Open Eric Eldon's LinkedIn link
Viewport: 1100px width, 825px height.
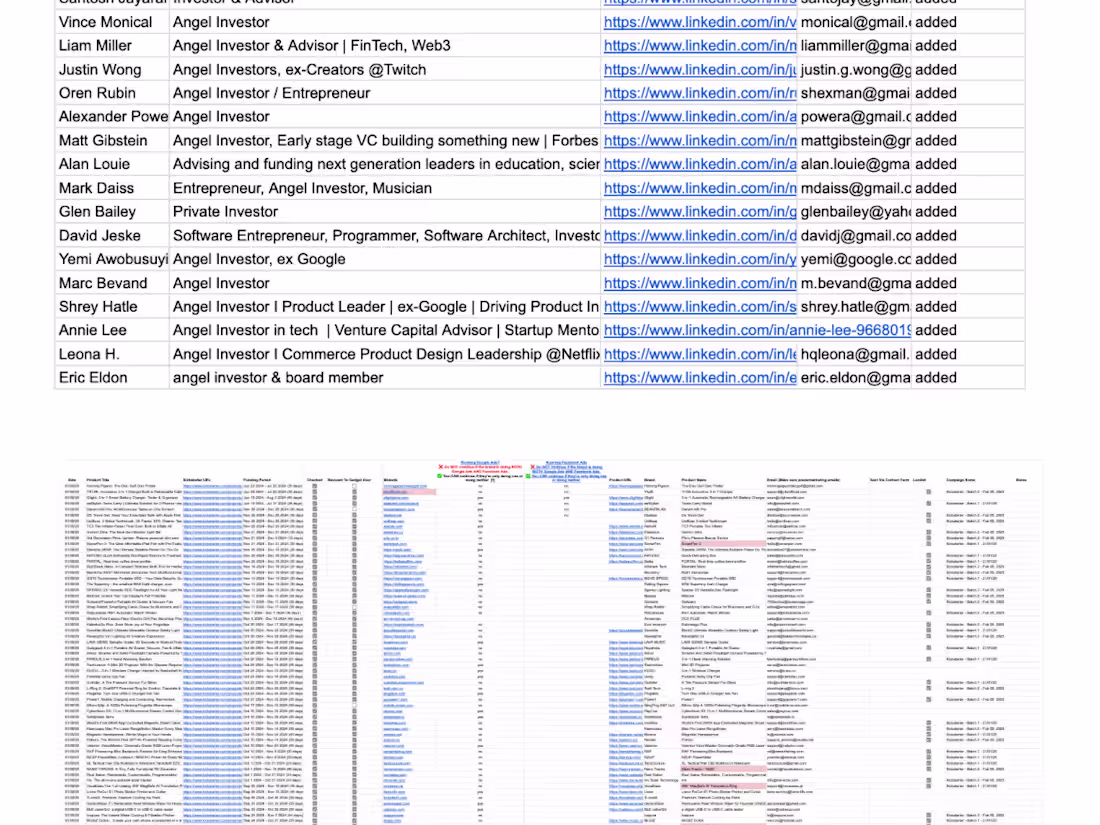click(x=699, y=378)
